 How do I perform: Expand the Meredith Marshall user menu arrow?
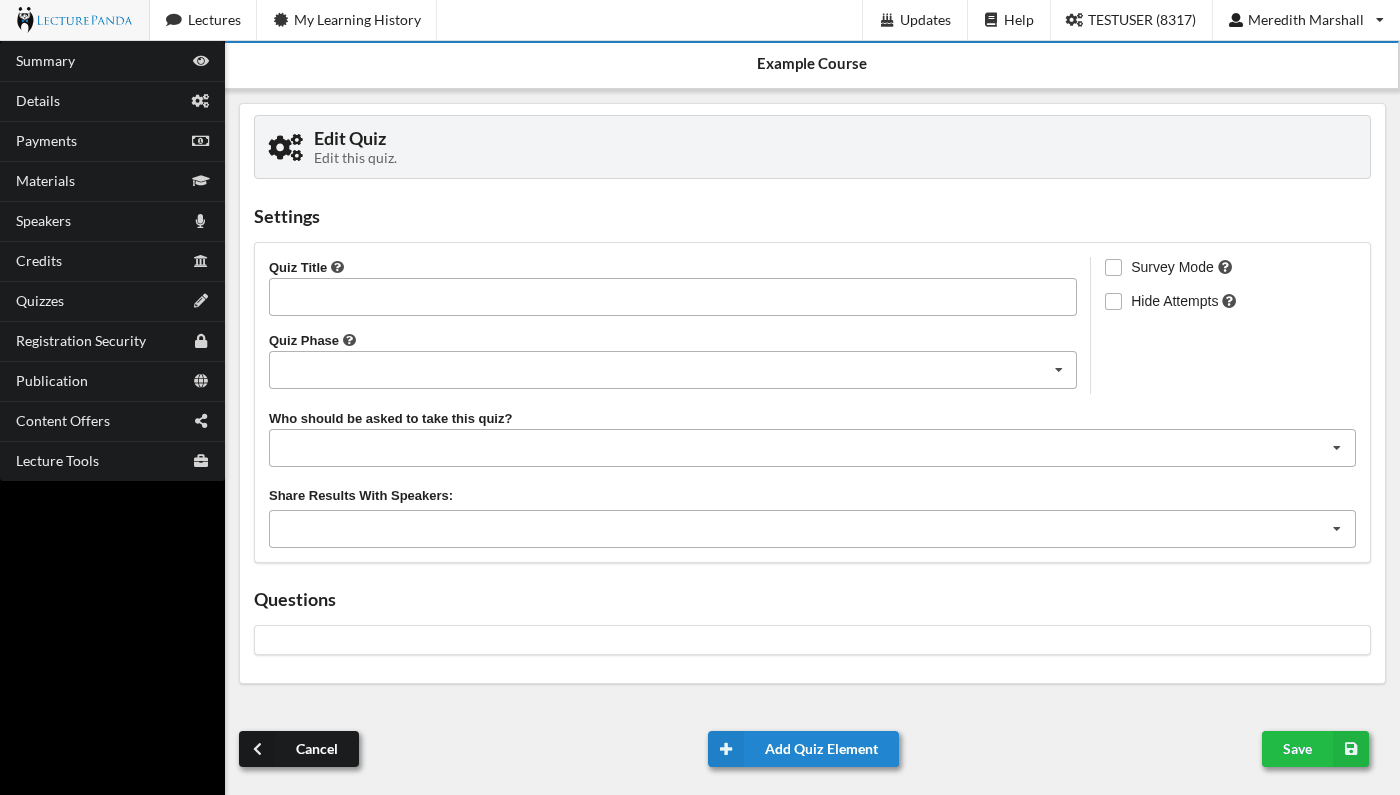tap(1380, 20)
